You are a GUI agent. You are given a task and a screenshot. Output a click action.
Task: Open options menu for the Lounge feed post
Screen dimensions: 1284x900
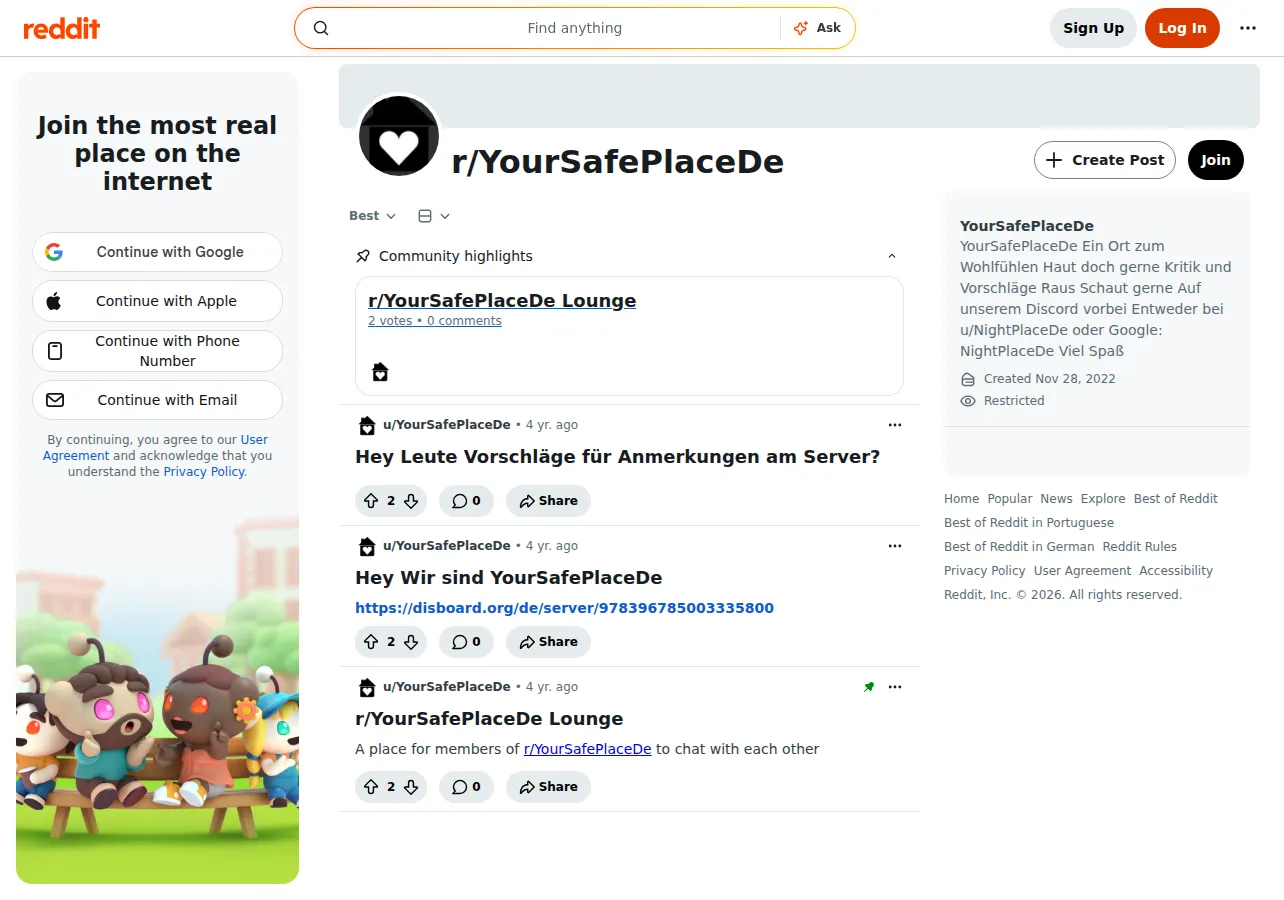pos(895,687)
